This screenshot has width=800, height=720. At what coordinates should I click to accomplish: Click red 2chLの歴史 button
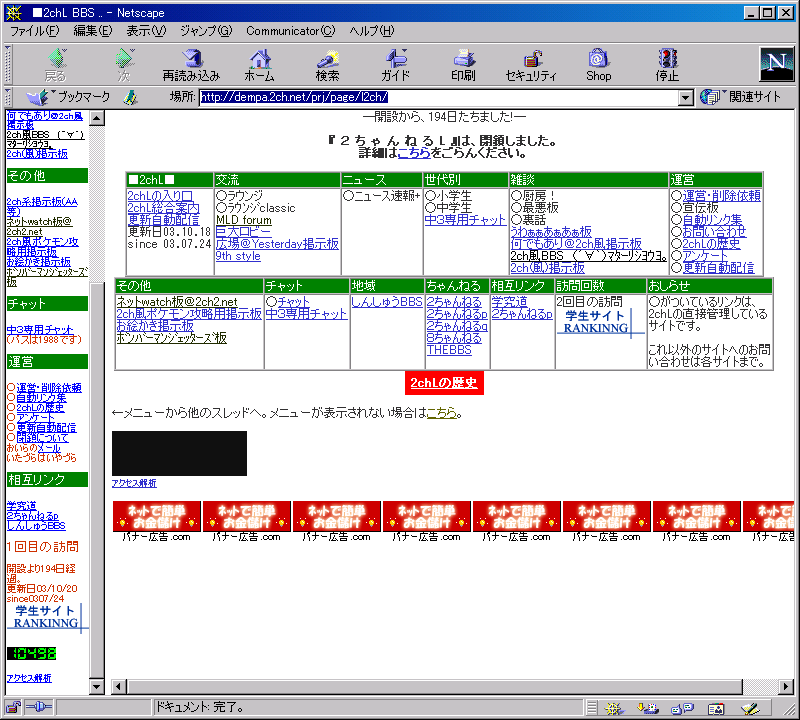point(444,383)
